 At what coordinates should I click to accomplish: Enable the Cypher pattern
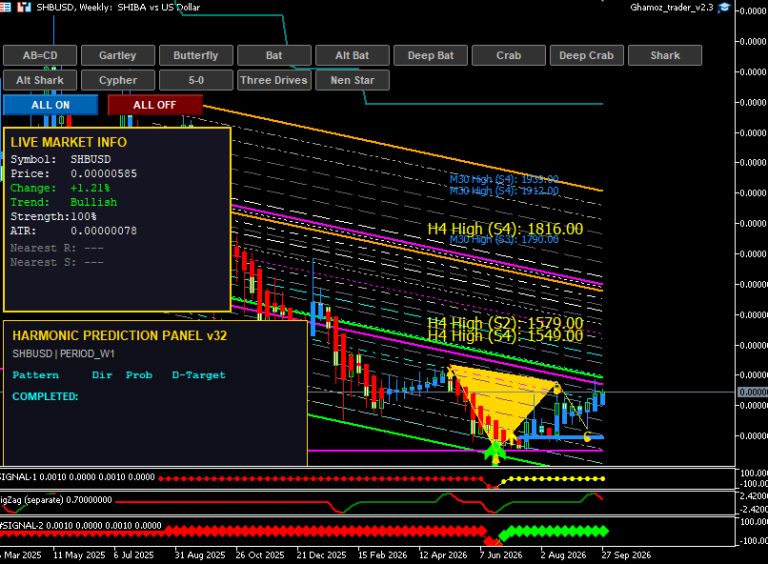pos(118,80)
